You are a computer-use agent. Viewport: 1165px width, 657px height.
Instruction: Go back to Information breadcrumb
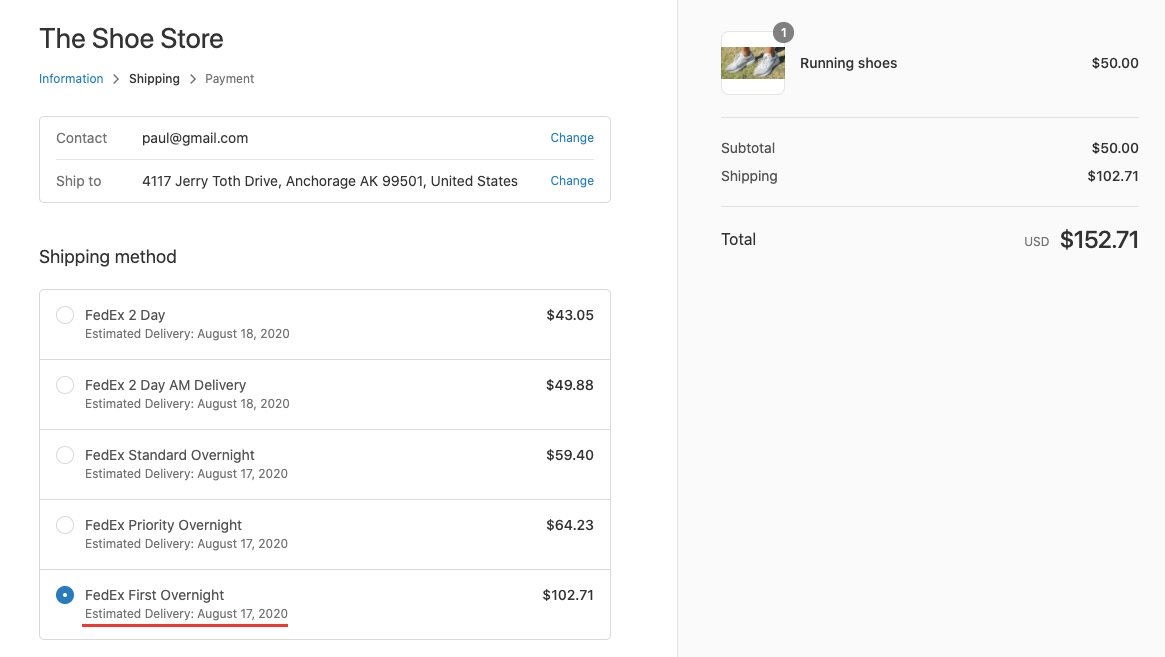pyautogui.click(x=71, y=79)
